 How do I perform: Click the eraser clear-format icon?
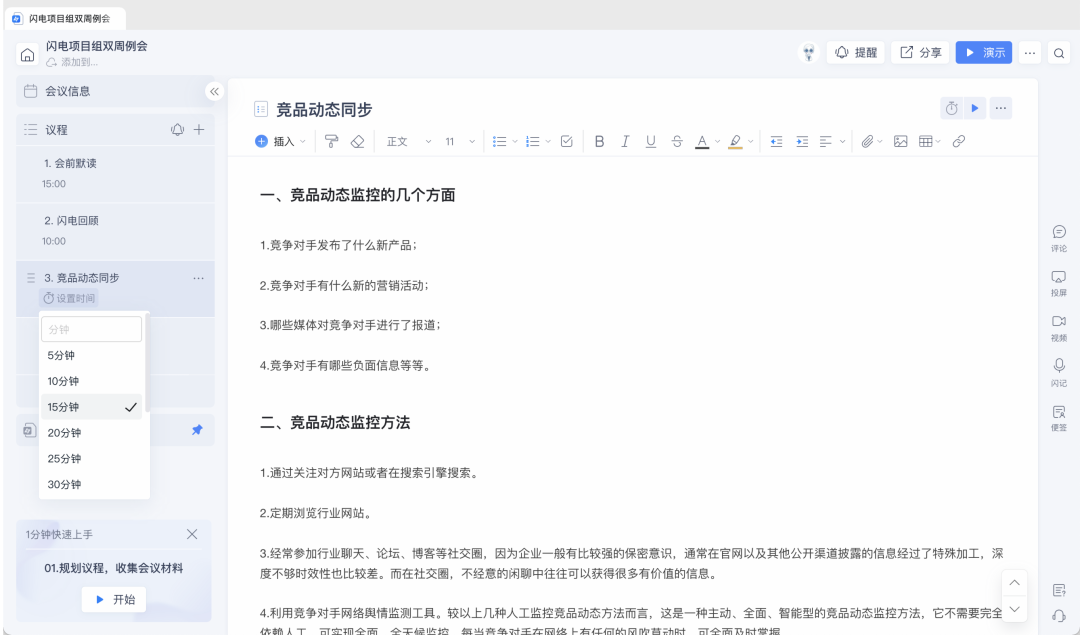click(x=358, y=142)
